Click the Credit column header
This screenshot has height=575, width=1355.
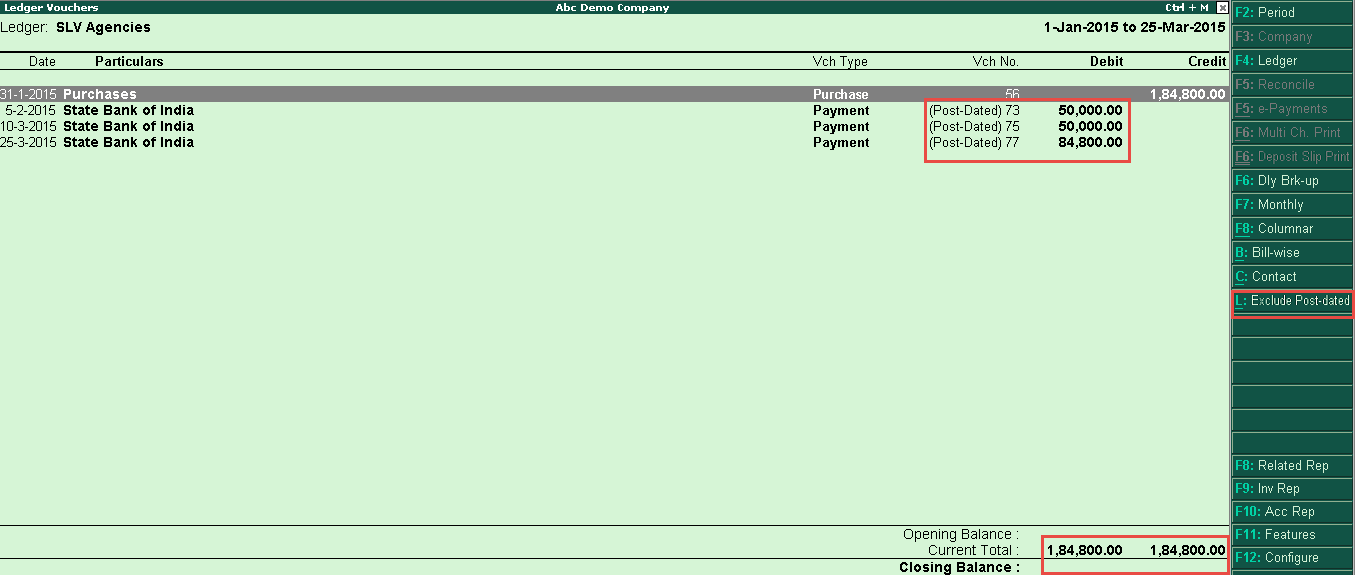pyautogui.click(x=1207, y=61)
